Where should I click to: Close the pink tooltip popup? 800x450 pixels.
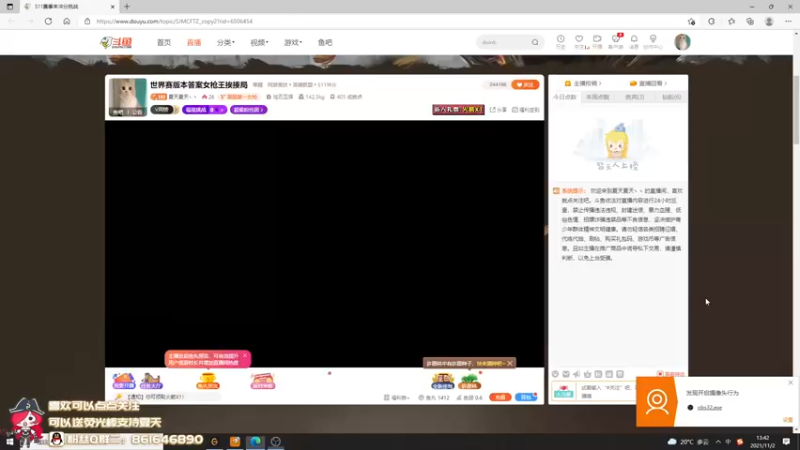click(x=245, y=356)
